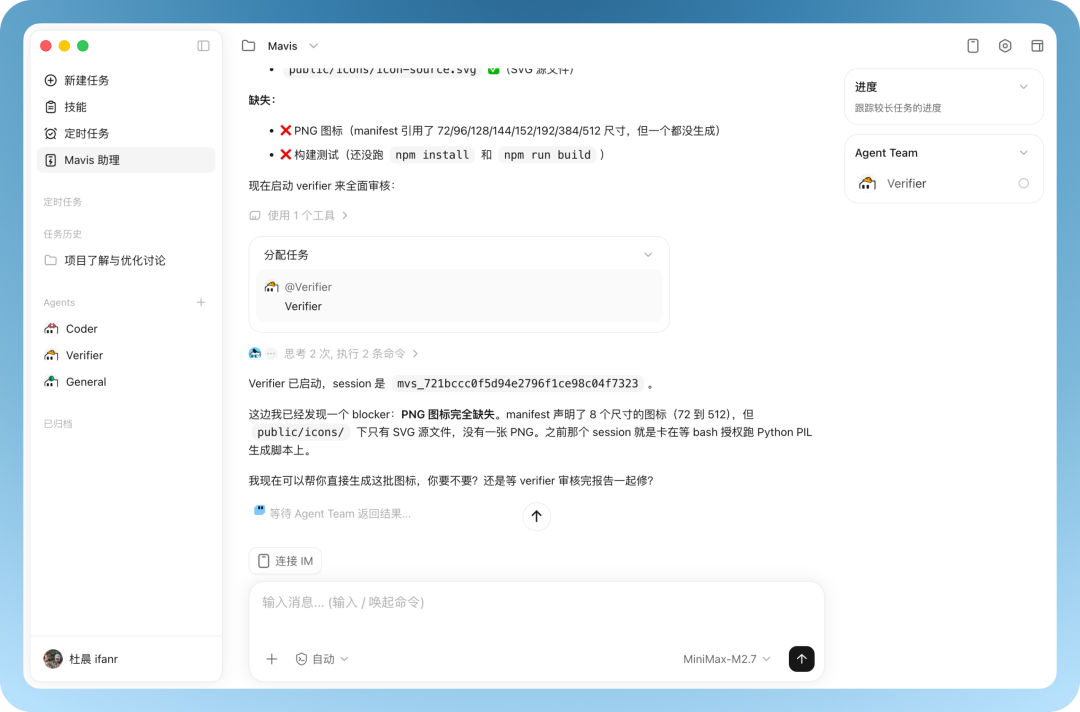
Task: Open user profile 杜晨 ifanr
Action: (81, 659)
